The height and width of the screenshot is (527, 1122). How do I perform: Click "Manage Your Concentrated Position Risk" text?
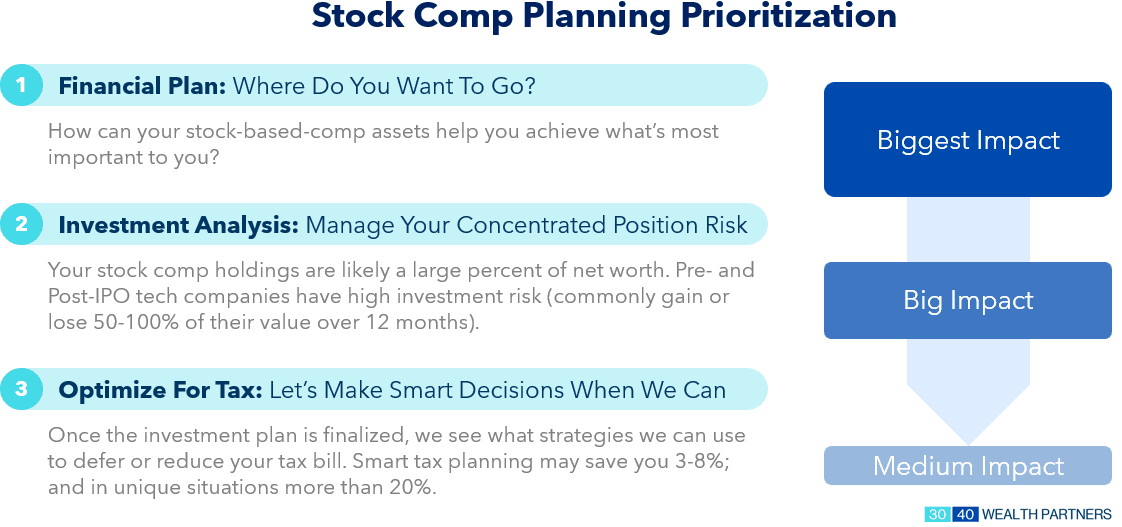coord(526,225)
